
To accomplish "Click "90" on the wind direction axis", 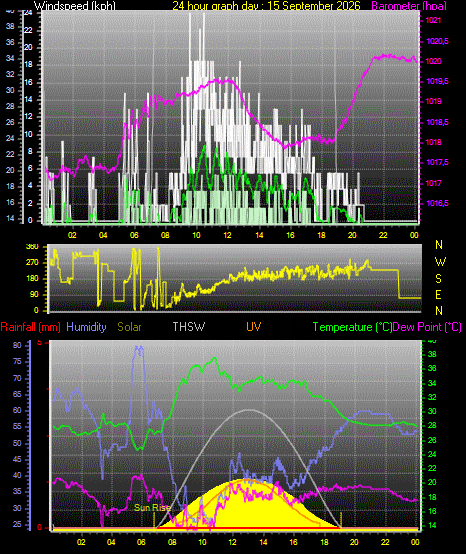I will click(x=34, y=295).
